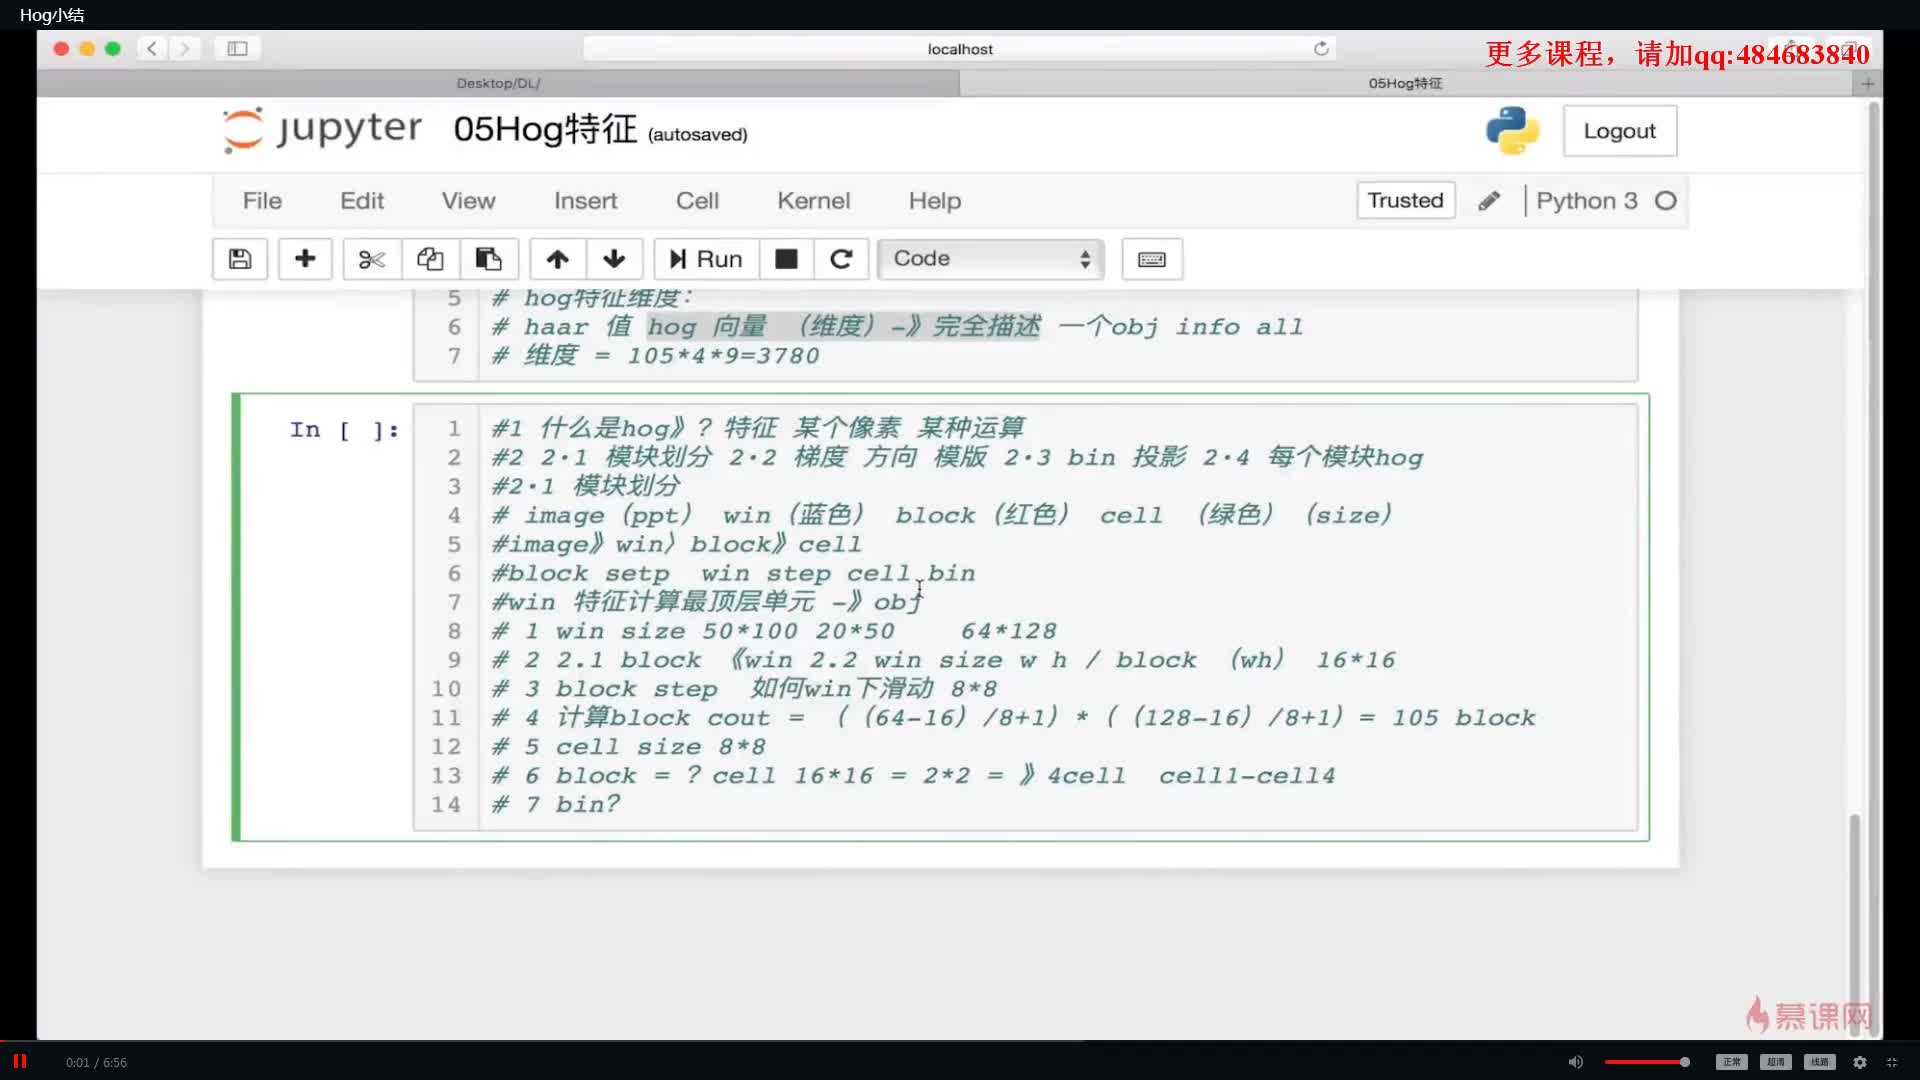Open the Kernel menu
This screenshot has width=1920, height=1080.
[x=814, y=200]
